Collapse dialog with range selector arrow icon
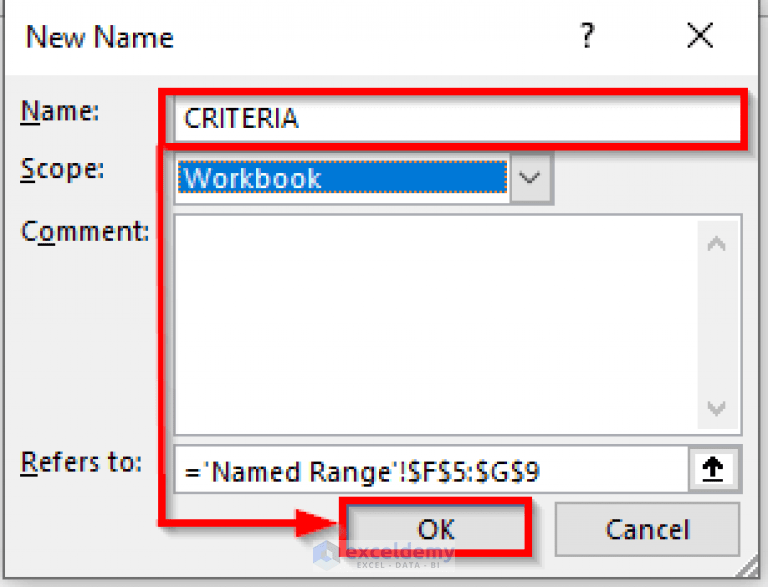The width and height of the screenshot is (768, 587). tap(713, 469)
